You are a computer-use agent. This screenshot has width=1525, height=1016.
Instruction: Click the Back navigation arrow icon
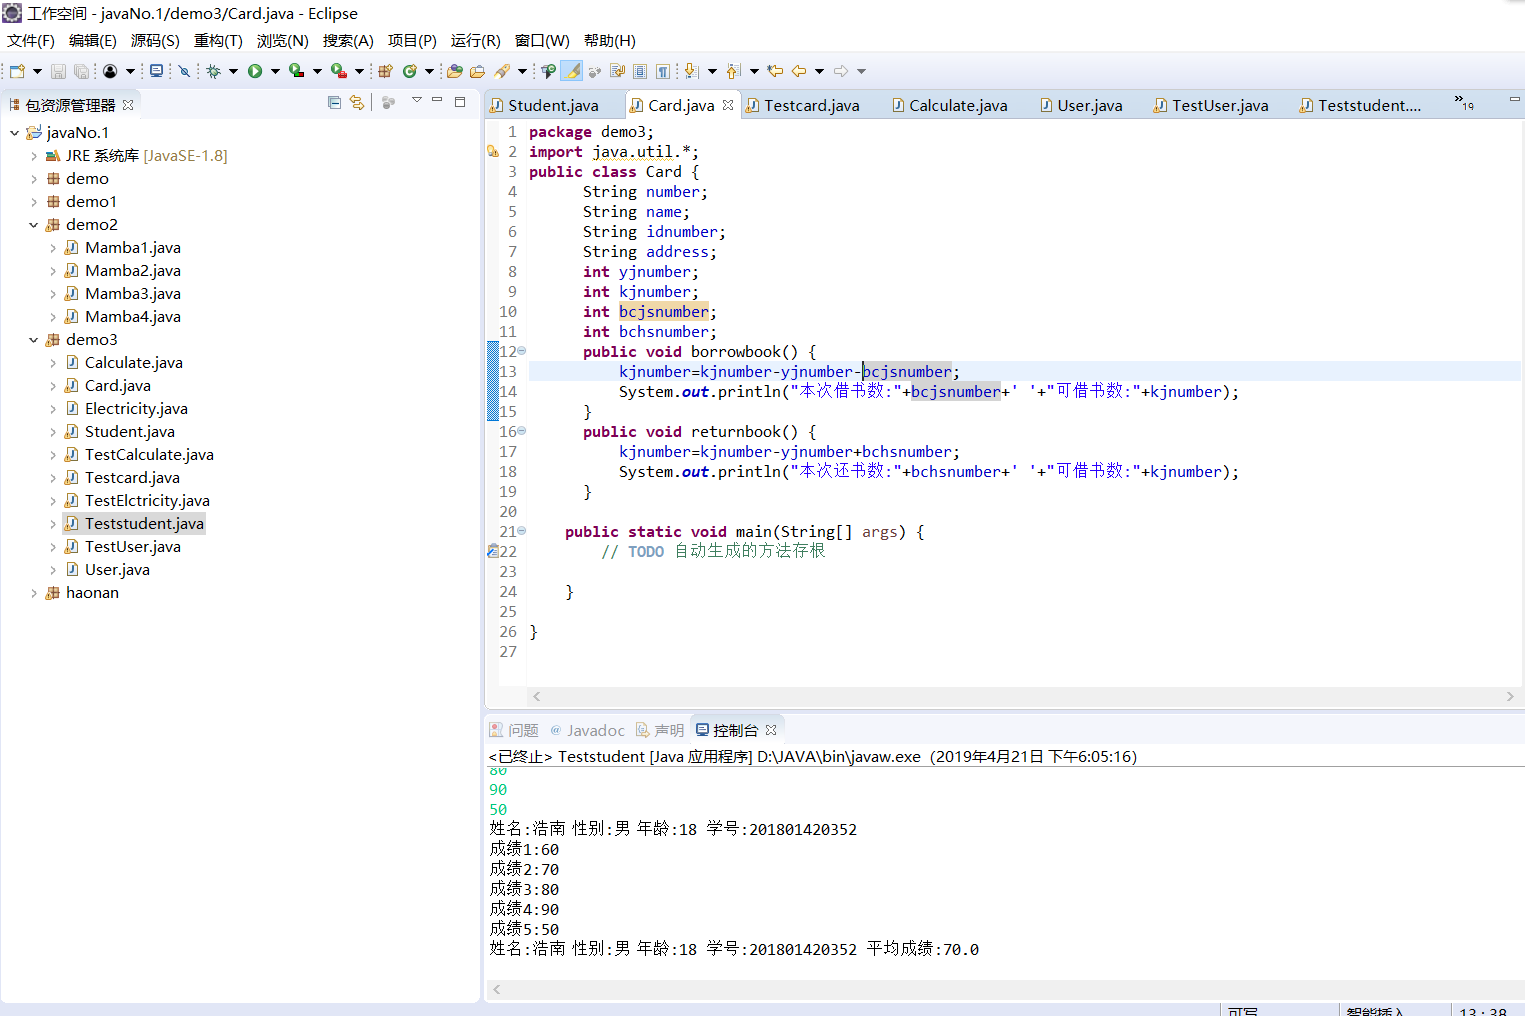pyautogui.click(x=799, y=71)
